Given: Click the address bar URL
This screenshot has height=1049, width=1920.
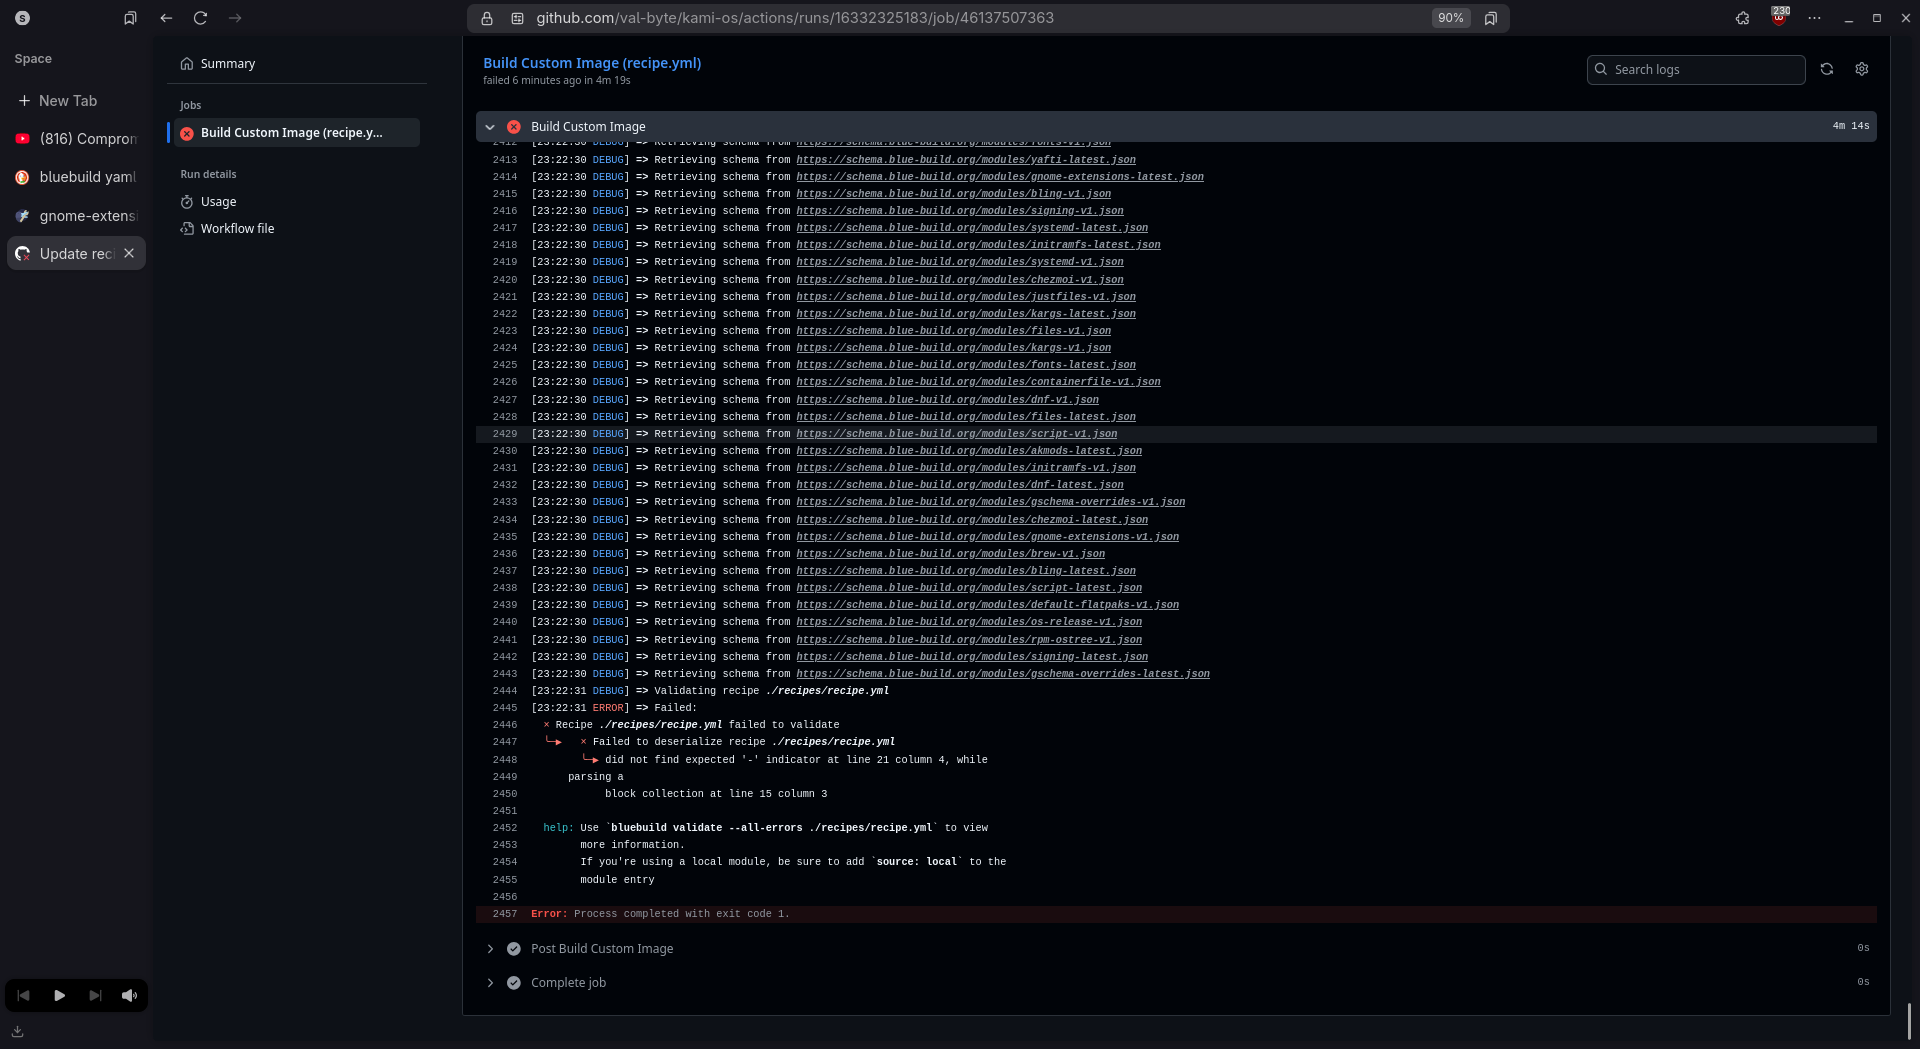Looking at the screenshot, I should point(795,18).
